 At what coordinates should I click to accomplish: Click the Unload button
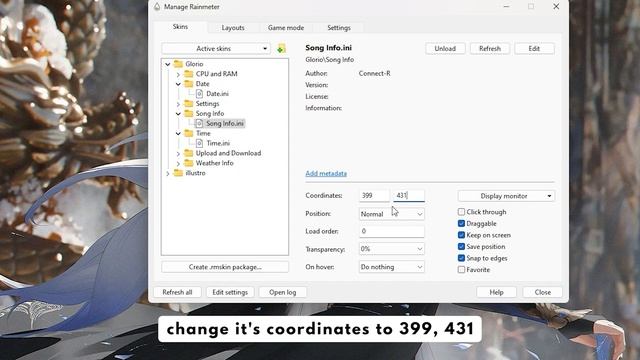click(x=445, y=49)
